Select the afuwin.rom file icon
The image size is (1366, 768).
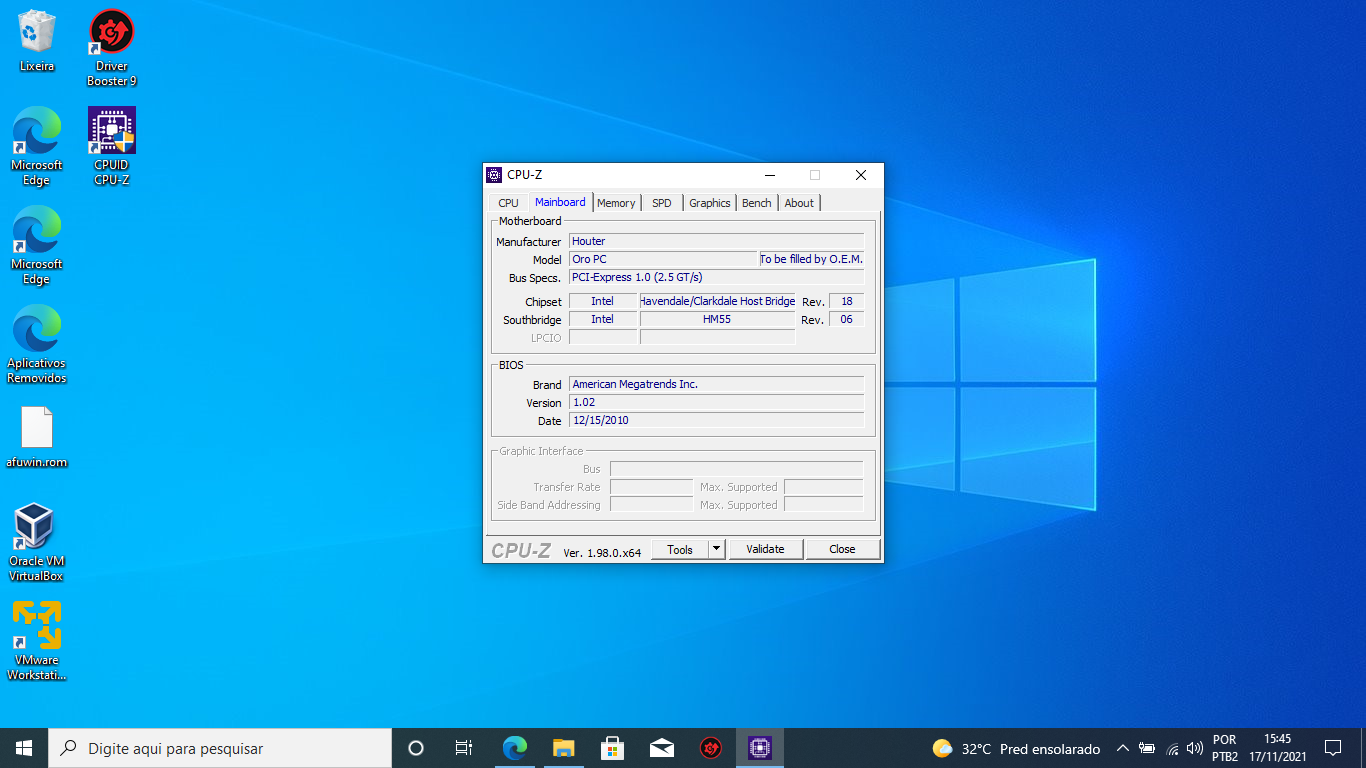pyautogui.click(x=37, y=437)
